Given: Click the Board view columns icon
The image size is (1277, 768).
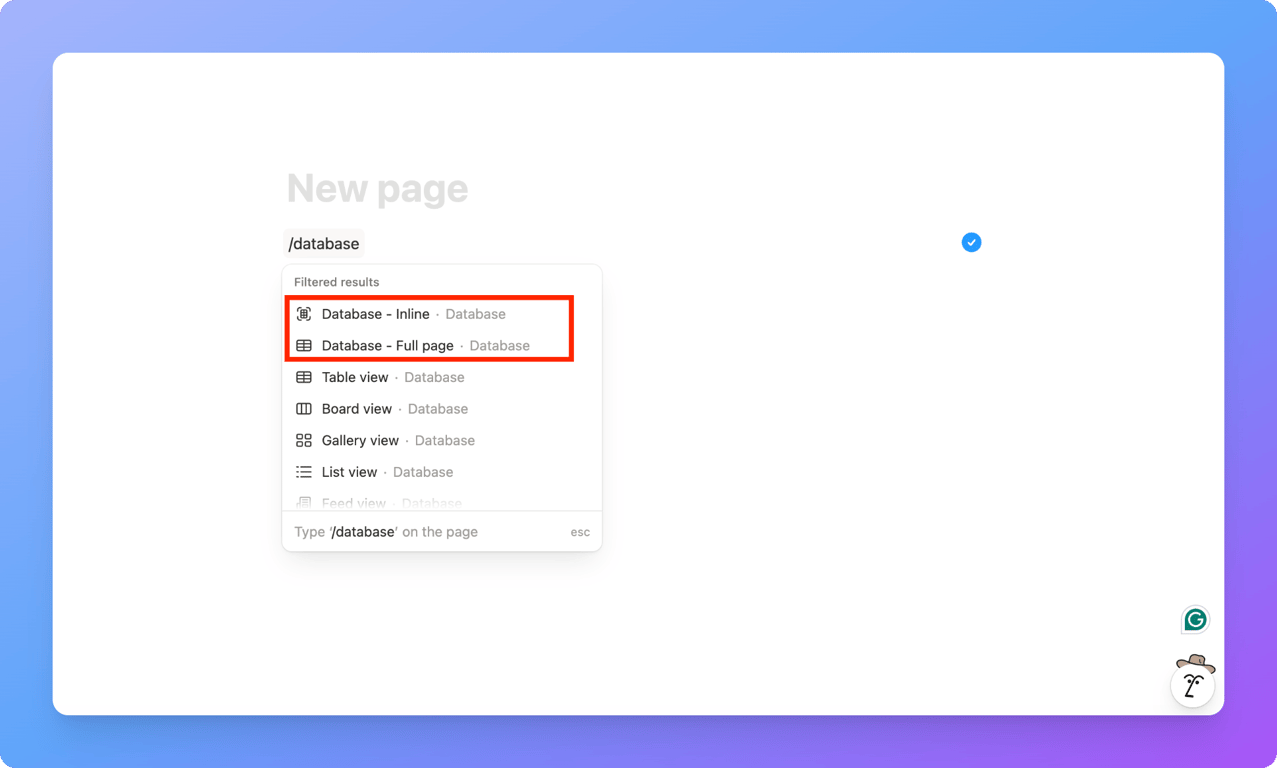Looking at the screenshot, I should pyautogui.click(x=303, y=409).
